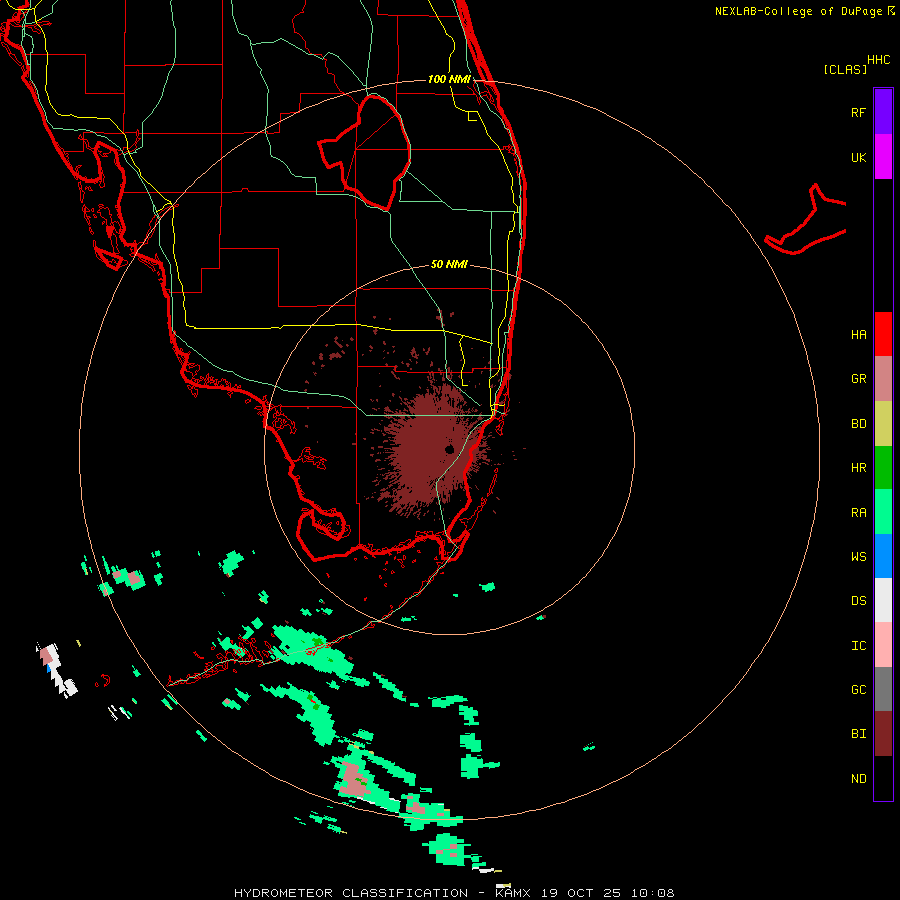Click the 'HA' legend label
This screenshot has width=900, height=900.
point(858,335)
